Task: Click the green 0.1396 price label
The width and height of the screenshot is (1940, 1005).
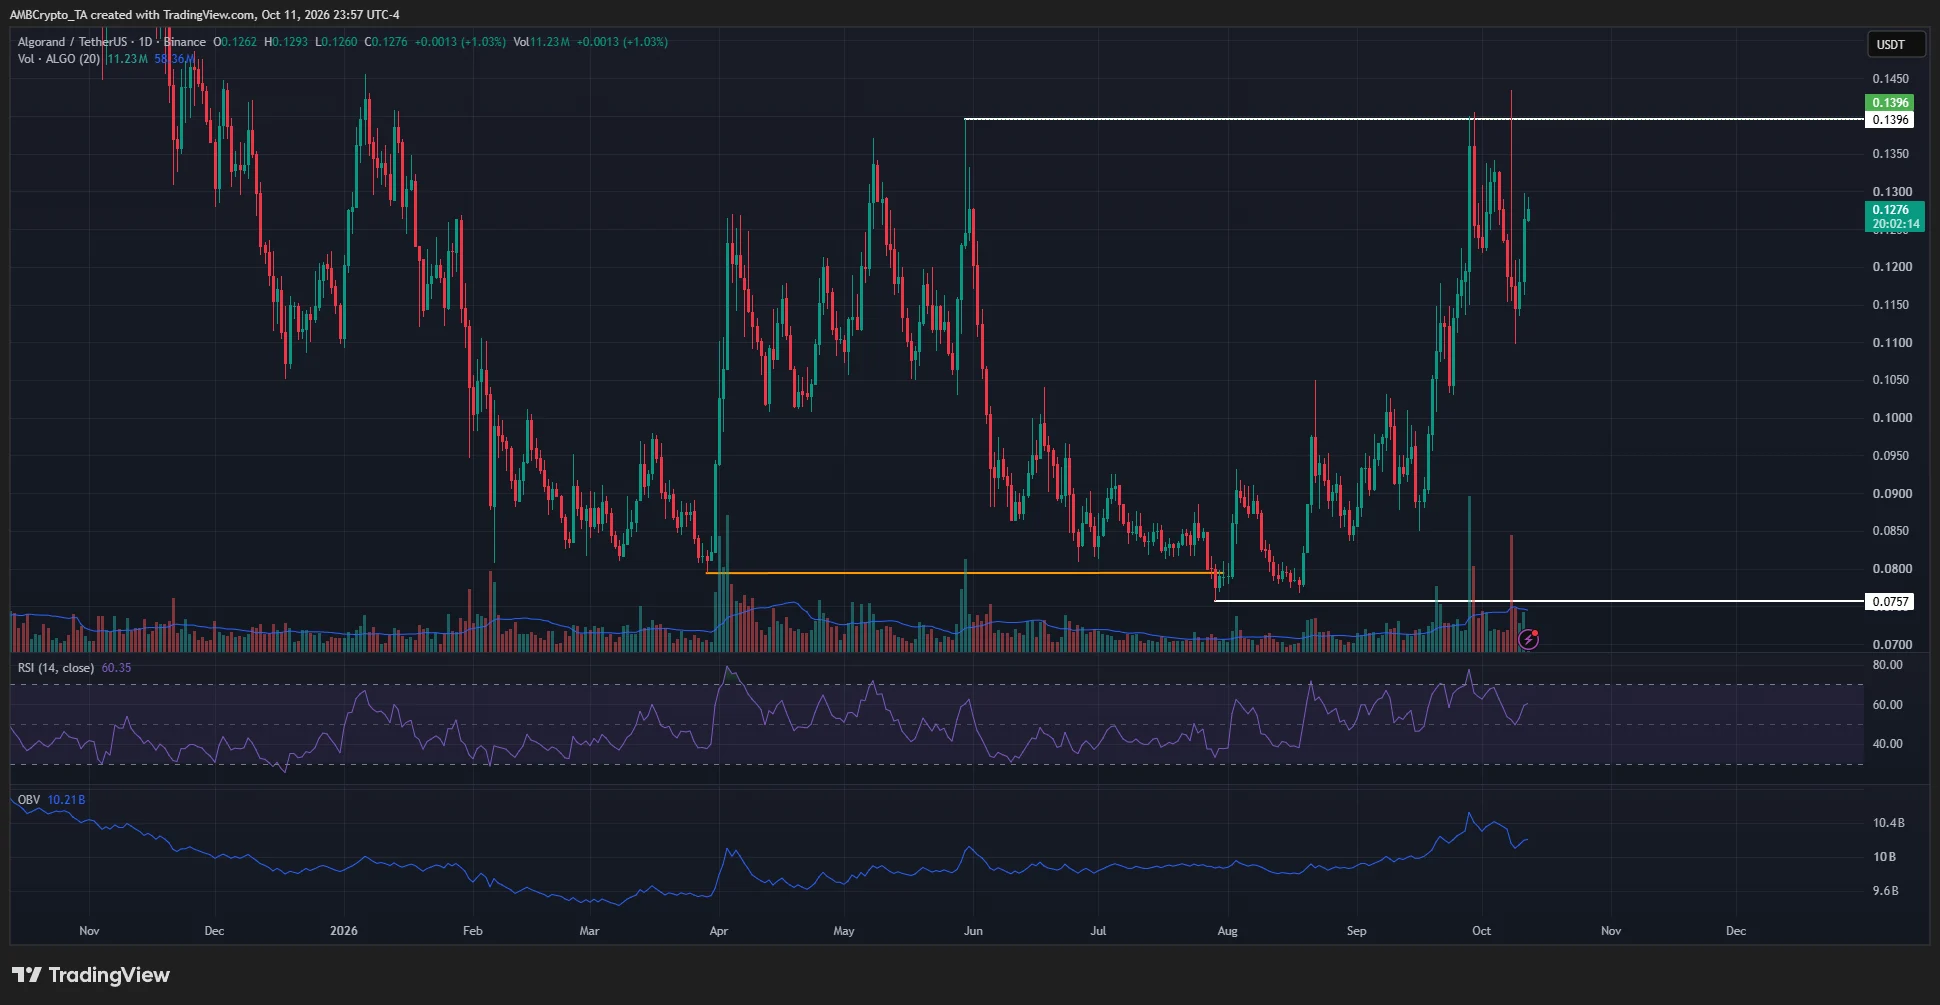Action: point(1890,102)
